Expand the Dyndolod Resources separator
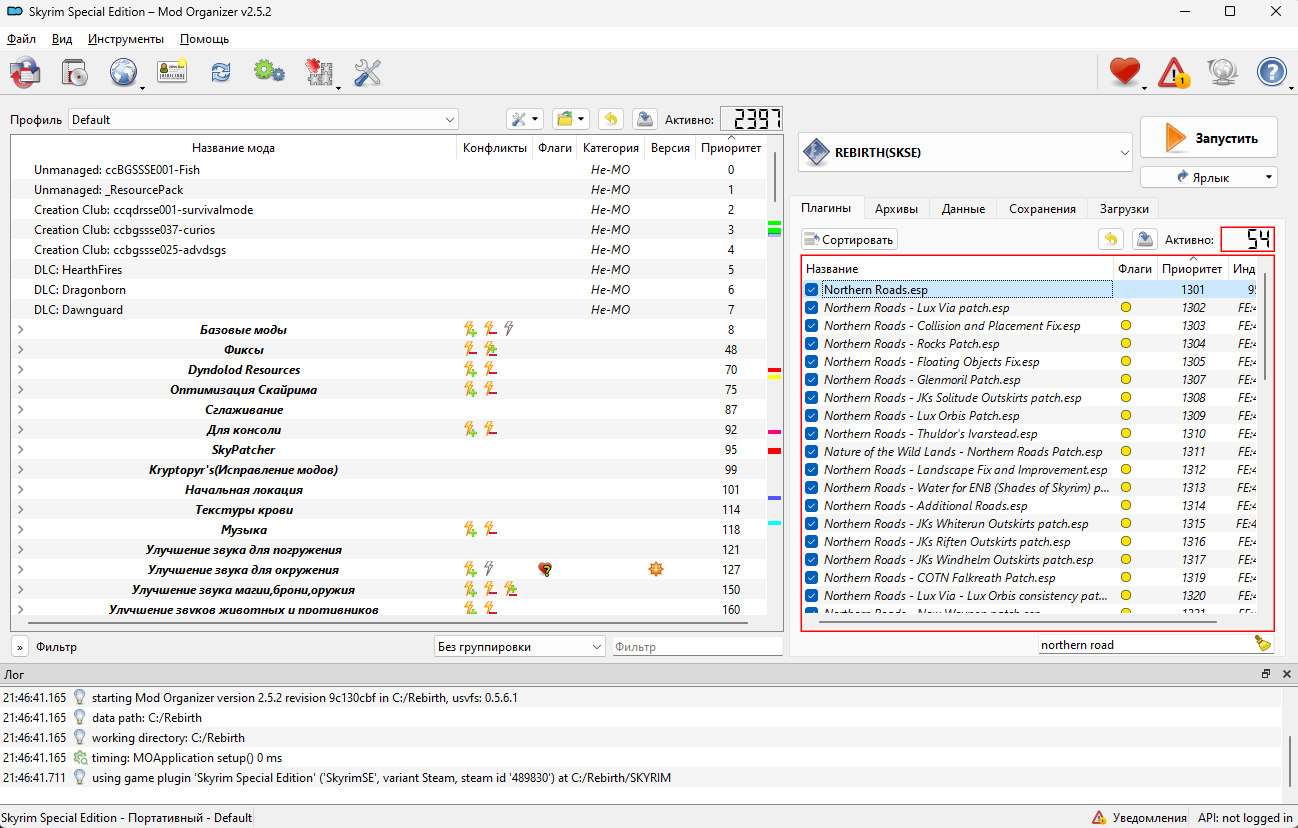Viewport: 1298px width, 828px height. point(20,370)
